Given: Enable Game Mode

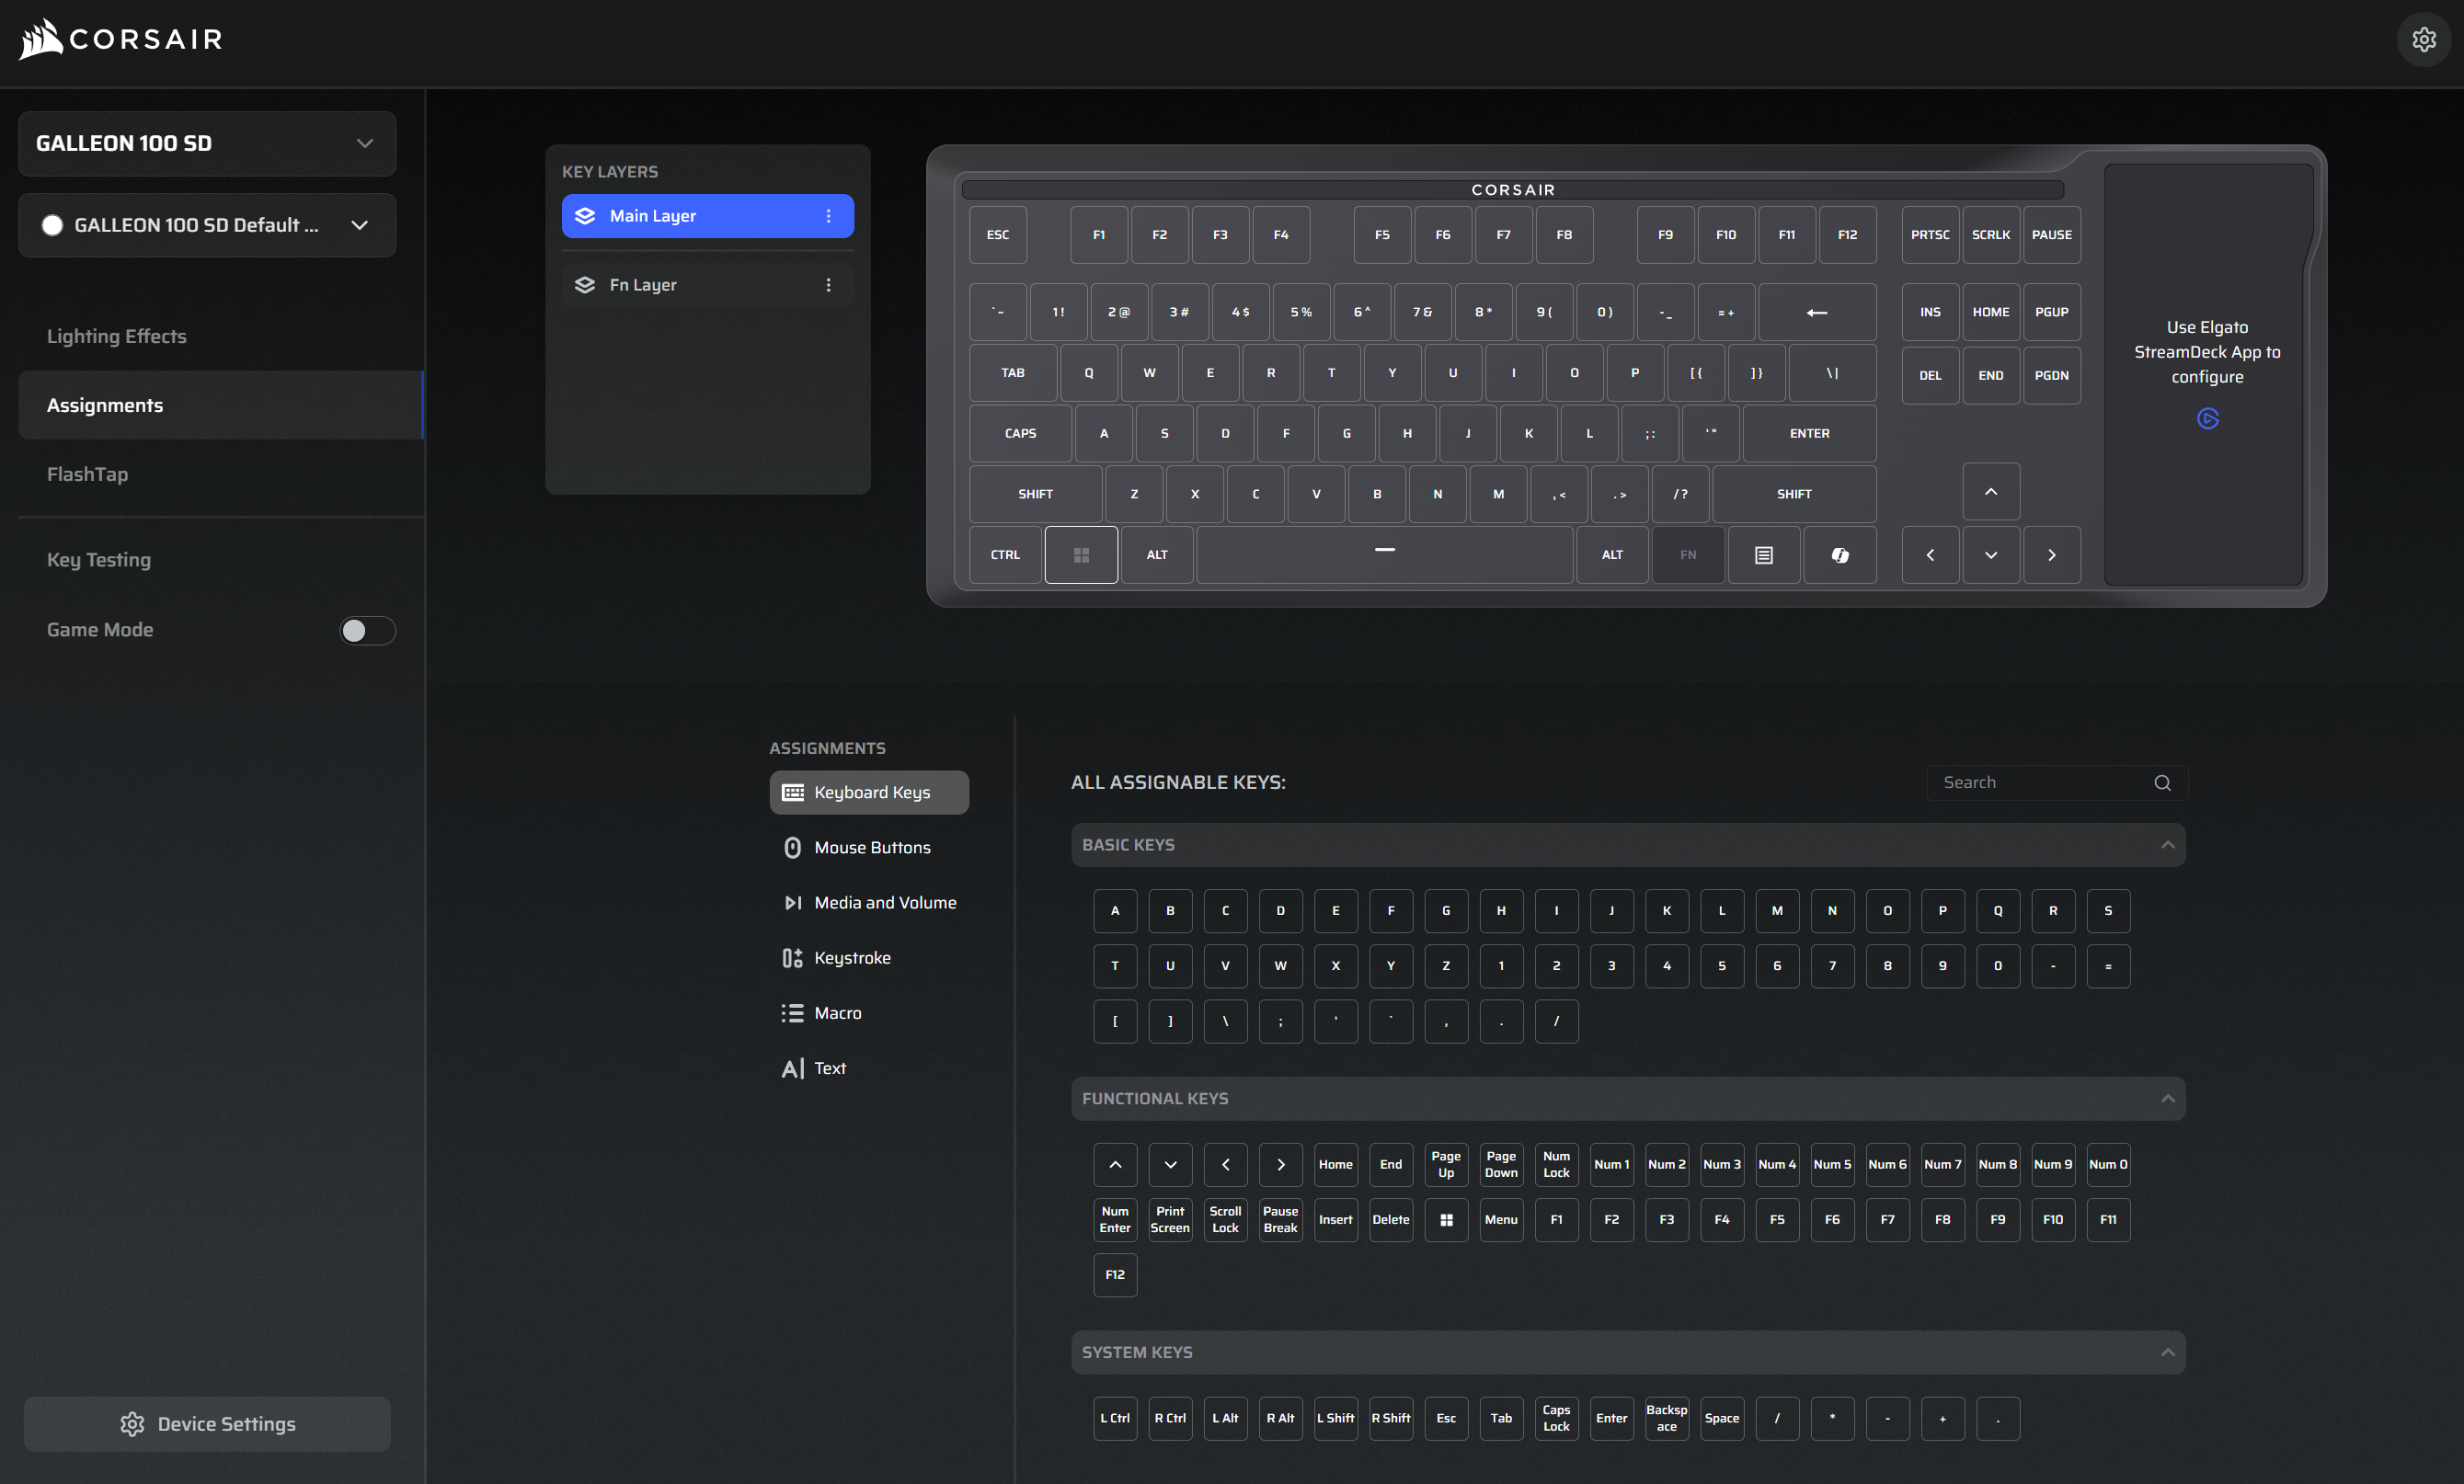Looking at the screenshot, I should click(367, 630).
